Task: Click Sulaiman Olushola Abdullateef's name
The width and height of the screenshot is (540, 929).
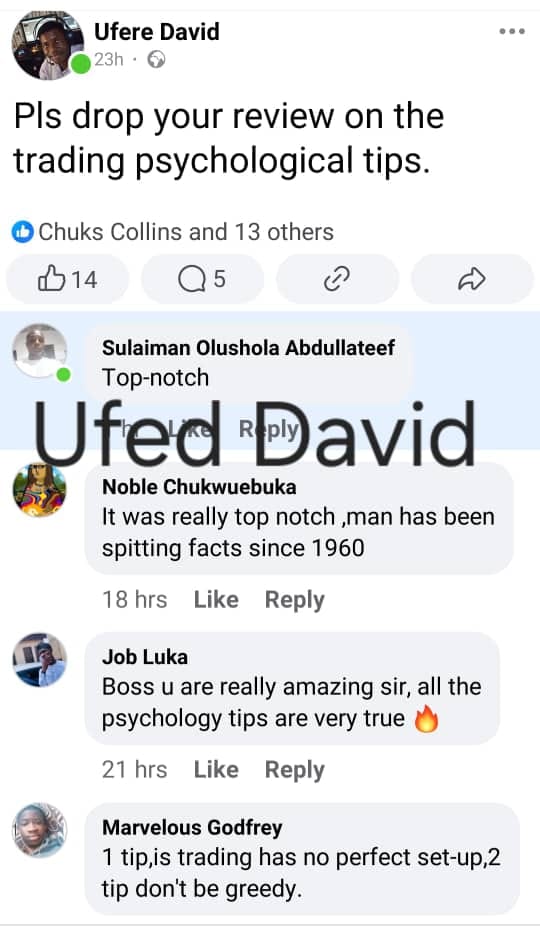Action: pyautogui.click(x=248, y=348)
